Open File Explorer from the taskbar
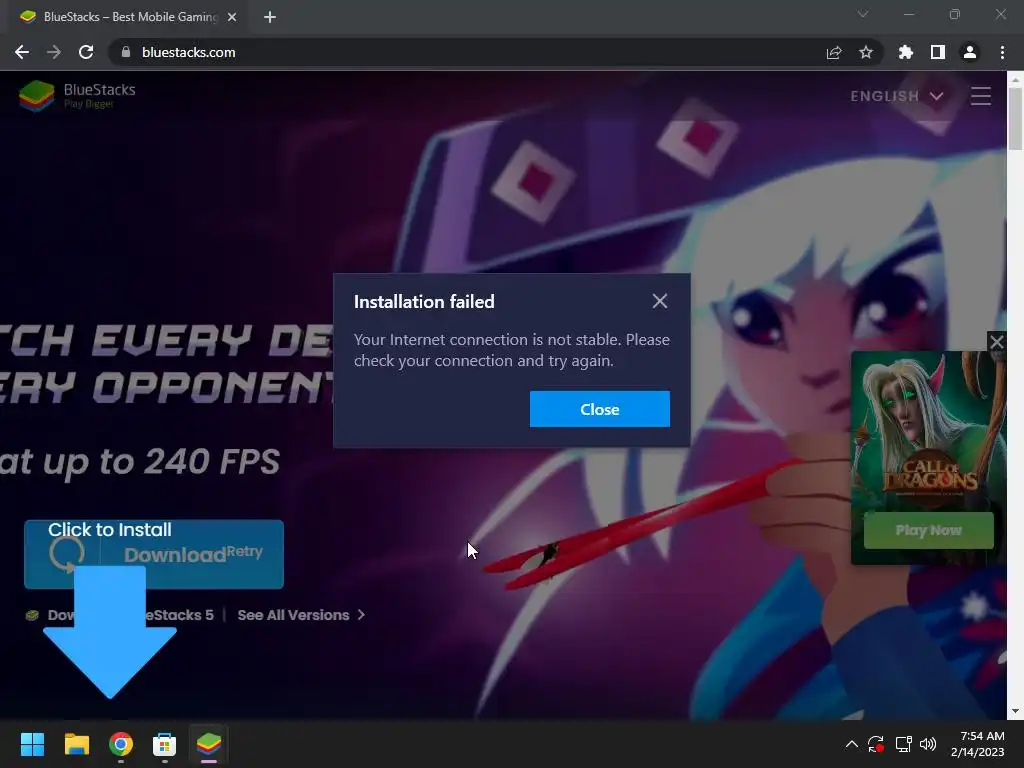Viewport: 1024px width, 768px height. [x=76, y=744]
